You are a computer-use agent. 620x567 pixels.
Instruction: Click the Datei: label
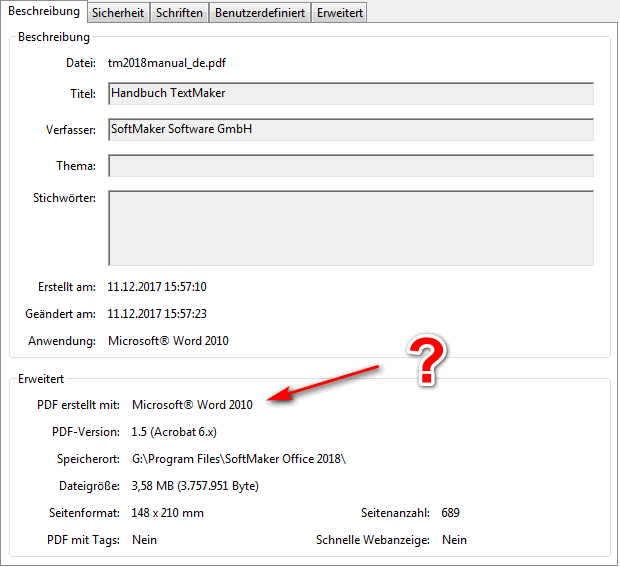pyautogui.click(x=81, y=63)
